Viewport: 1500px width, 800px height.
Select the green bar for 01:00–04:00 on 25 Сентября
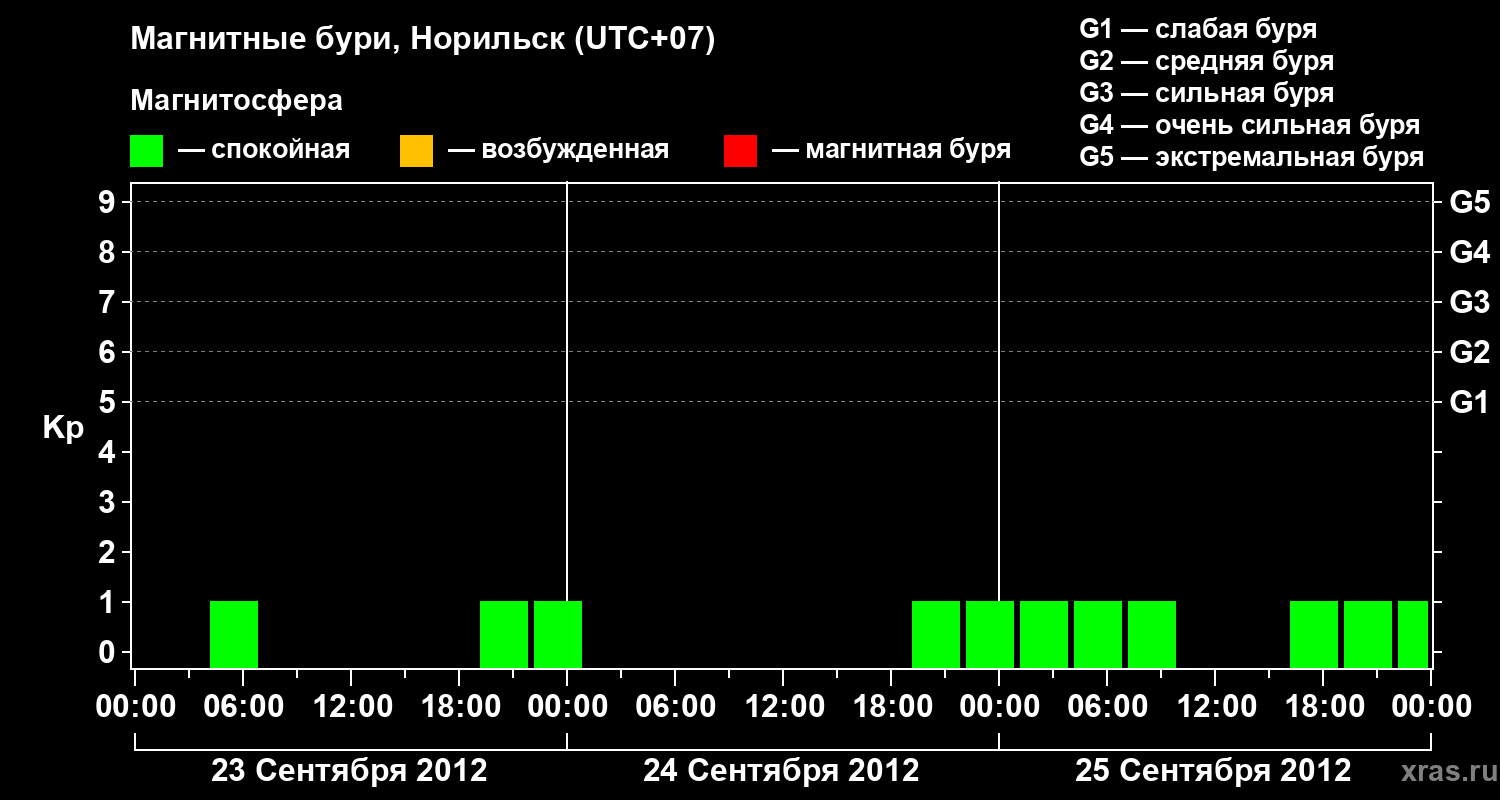1044,634
